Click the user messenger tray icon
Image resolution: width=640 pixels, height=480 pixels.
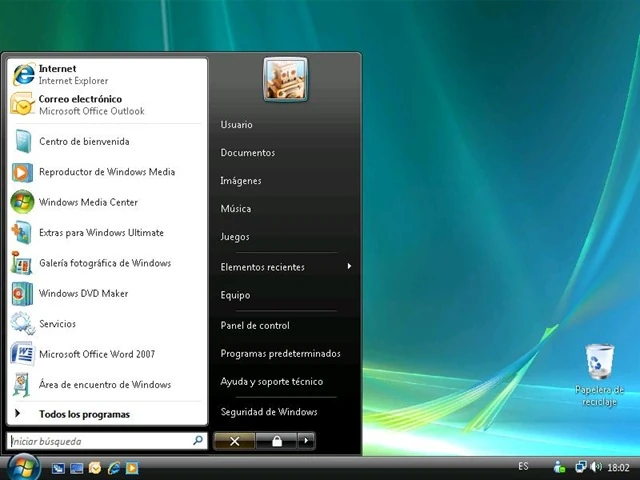coord(559,467)
